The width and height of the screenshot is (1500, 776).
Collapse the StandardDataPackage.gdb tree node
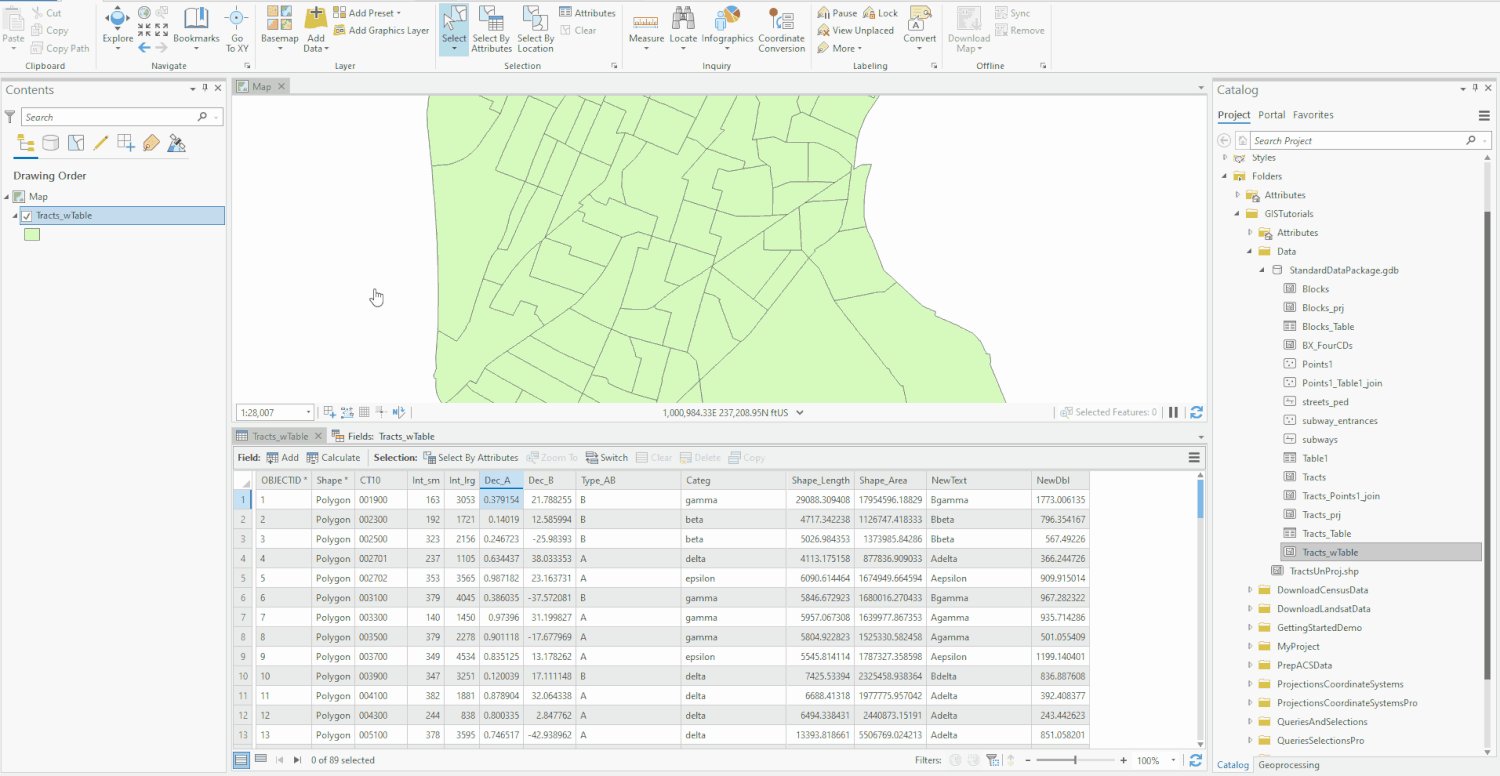pos(1262,270)
